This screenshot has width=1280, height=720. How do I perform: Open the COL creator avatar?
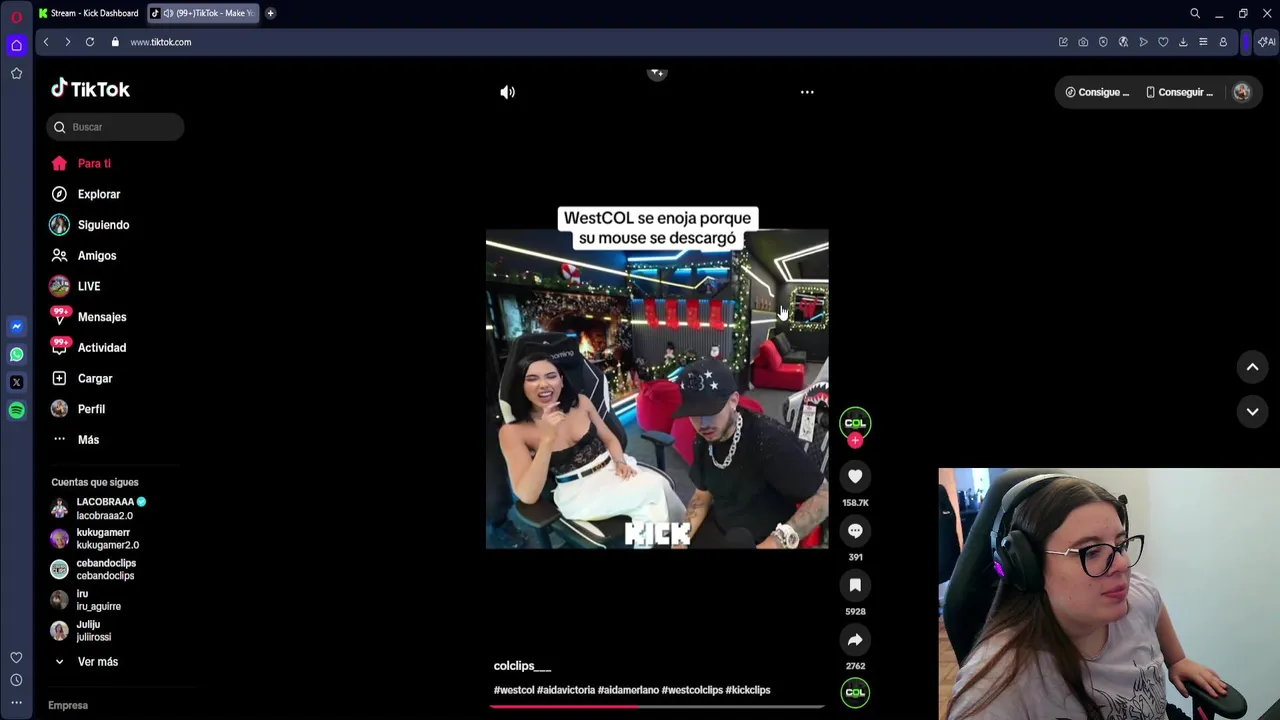coord(855,422)
